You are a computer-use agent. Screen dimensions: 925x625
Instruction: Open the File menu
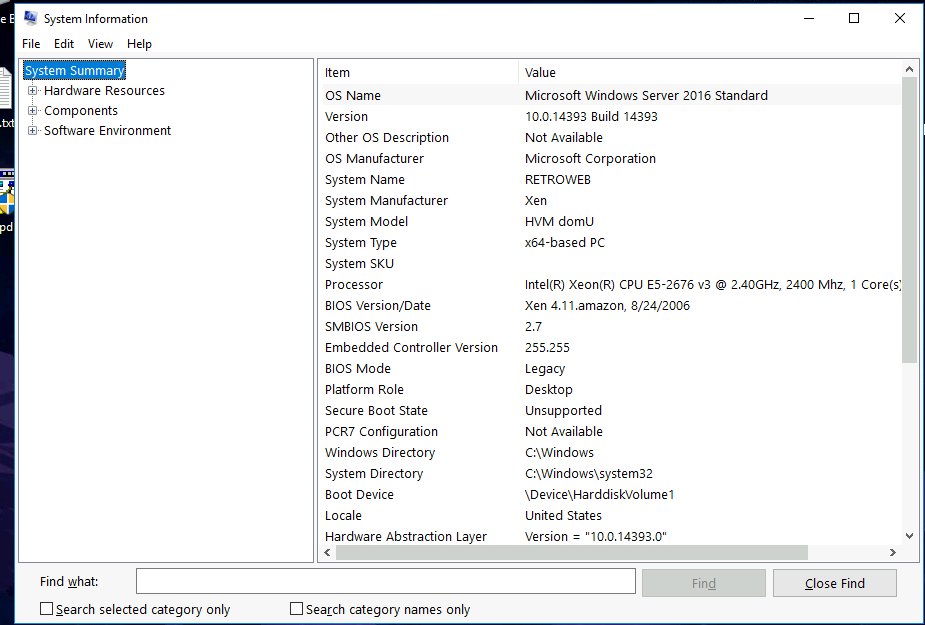tap(31, 44)
